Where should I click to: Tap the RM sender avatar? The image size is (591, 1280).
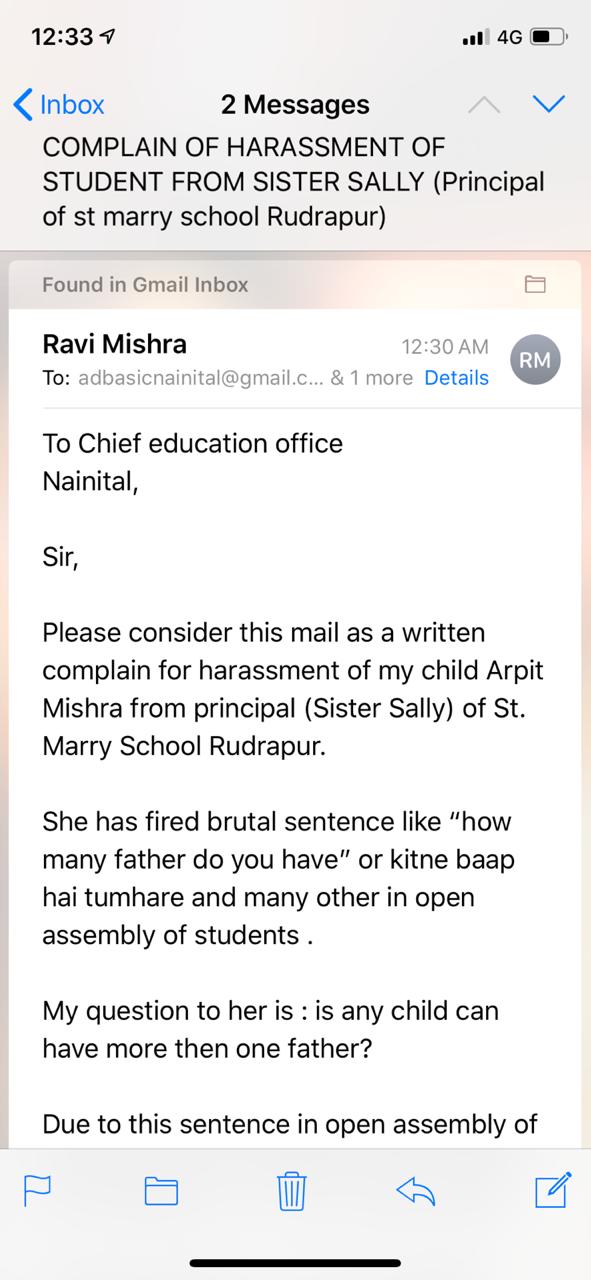(535, 361)
